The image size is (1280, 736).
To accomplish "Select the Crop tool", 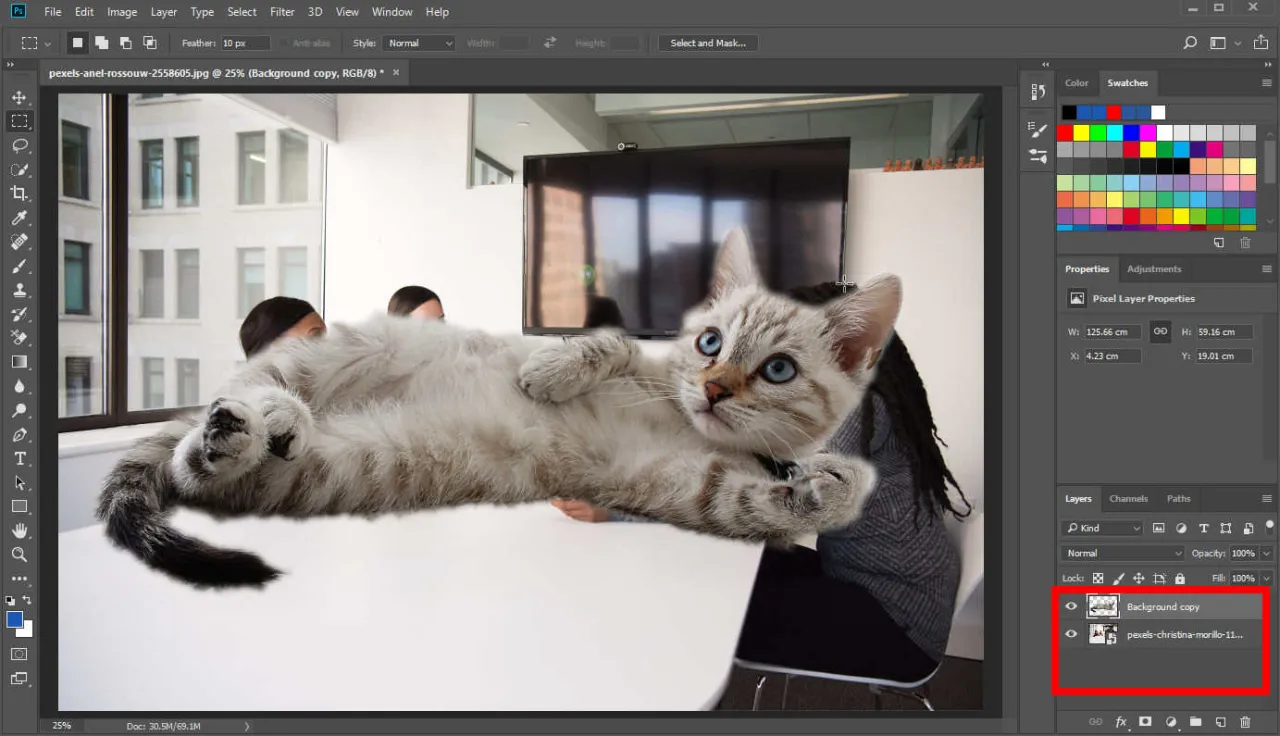I will pyautogui.click(x=19, y=194).
